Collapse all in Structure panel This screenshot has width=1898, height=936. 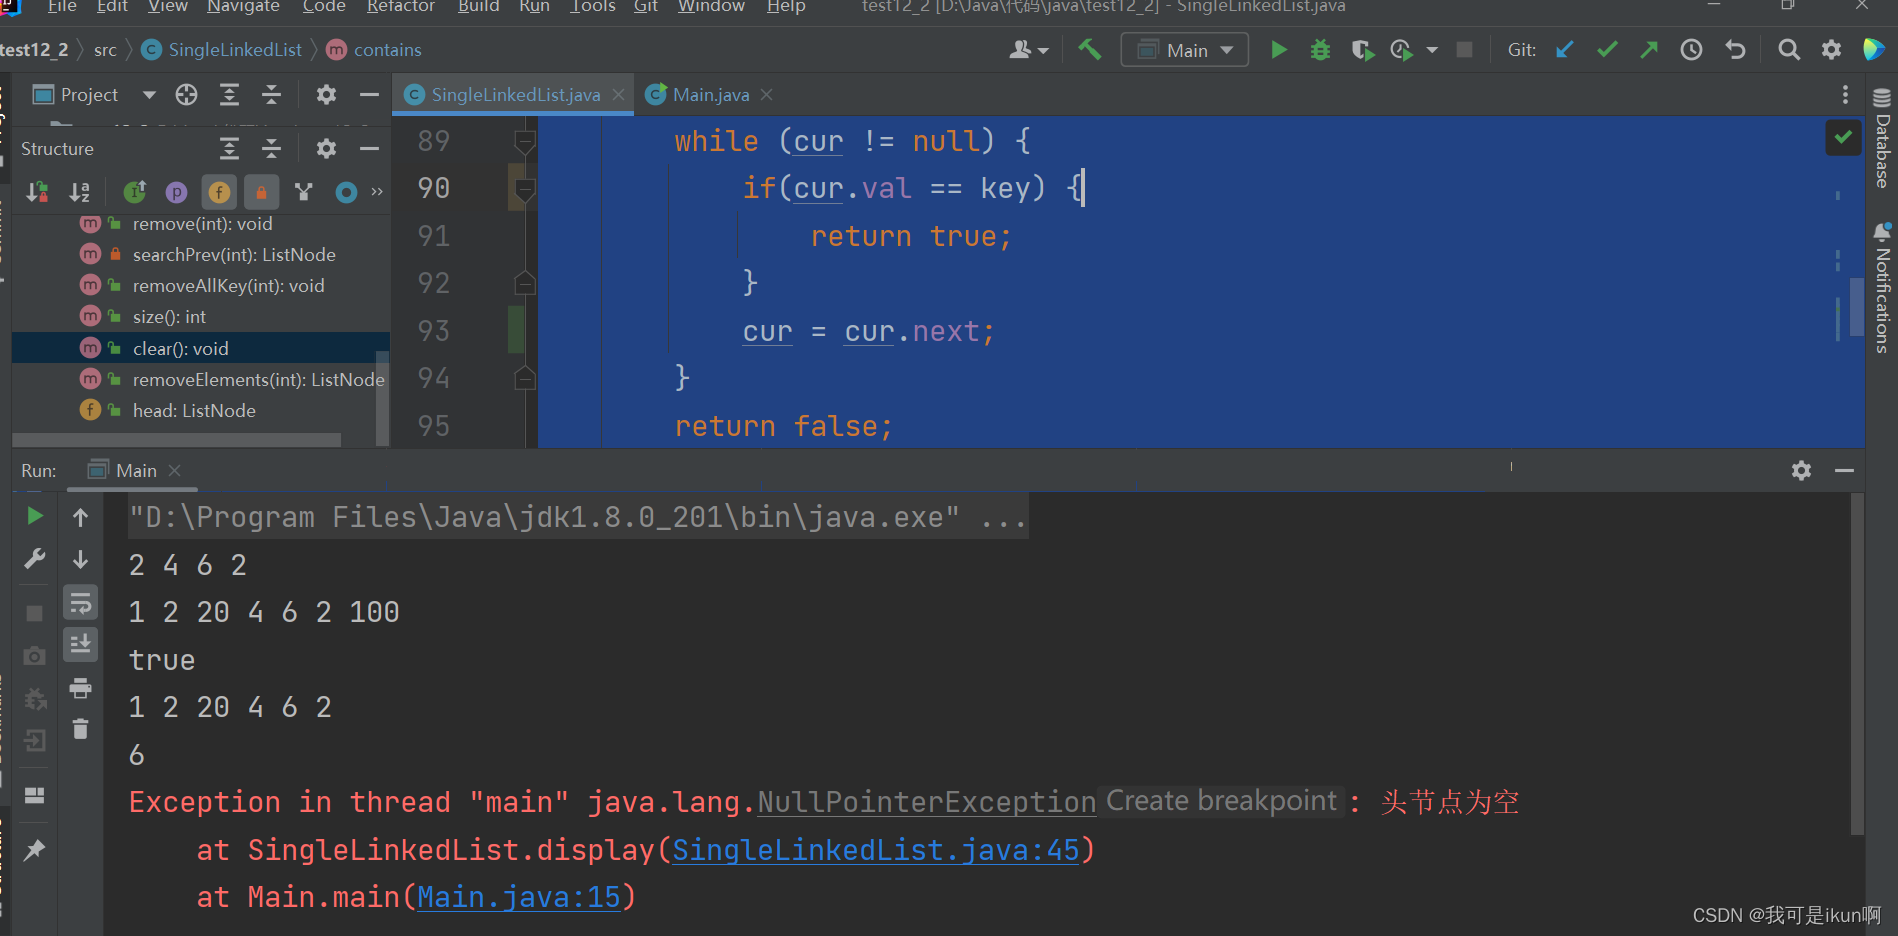[x=271, y=149]
